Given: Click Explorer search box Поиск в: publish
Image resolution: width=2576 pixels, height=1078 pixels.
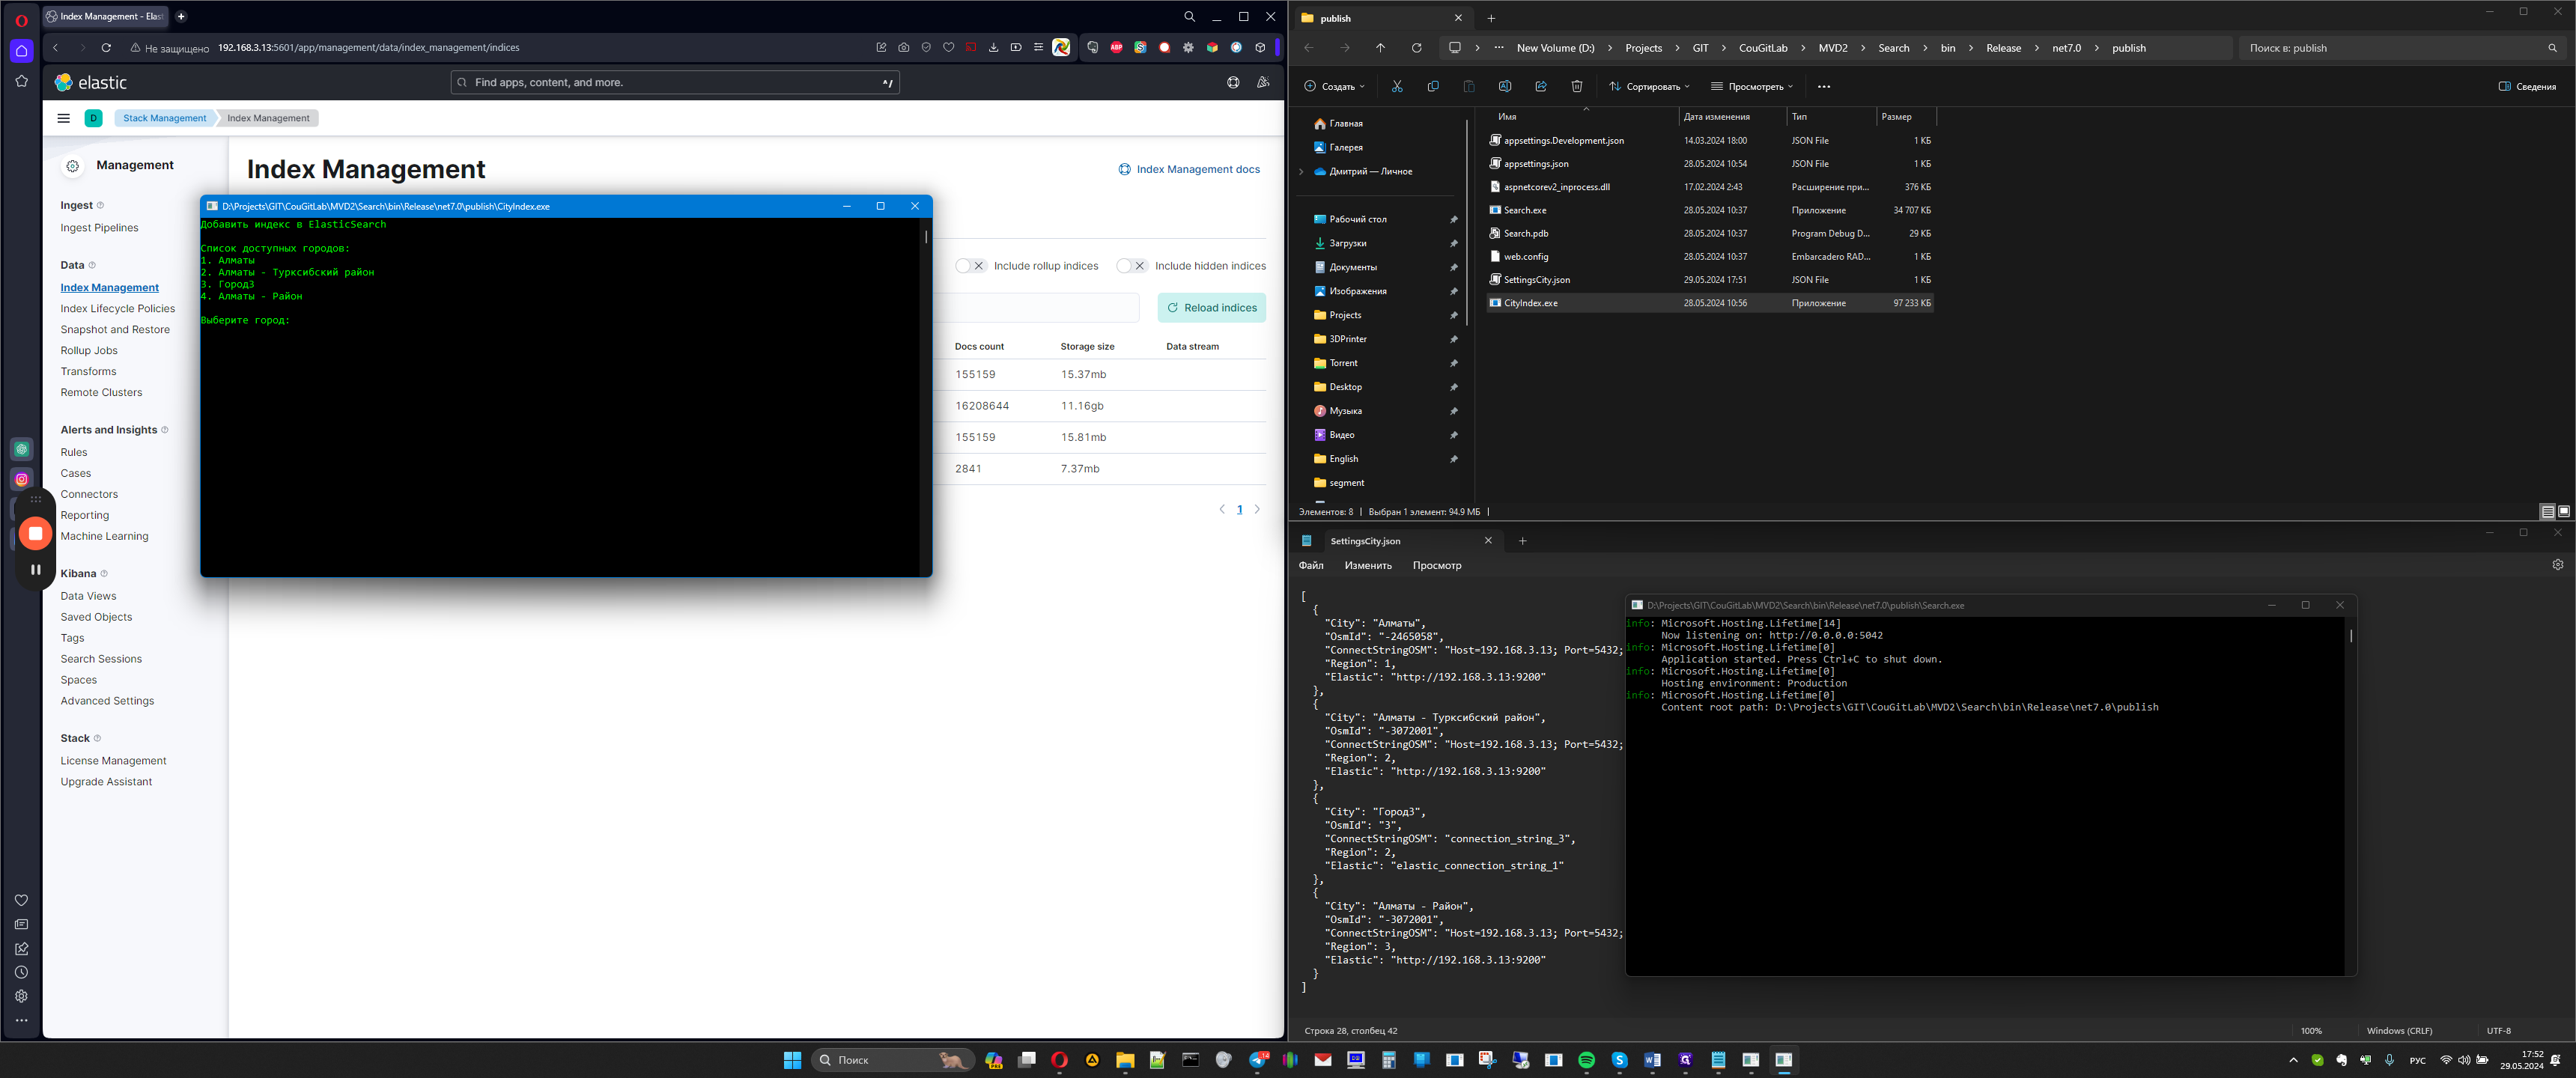Looking at the screenshot, I should 2400,48.
